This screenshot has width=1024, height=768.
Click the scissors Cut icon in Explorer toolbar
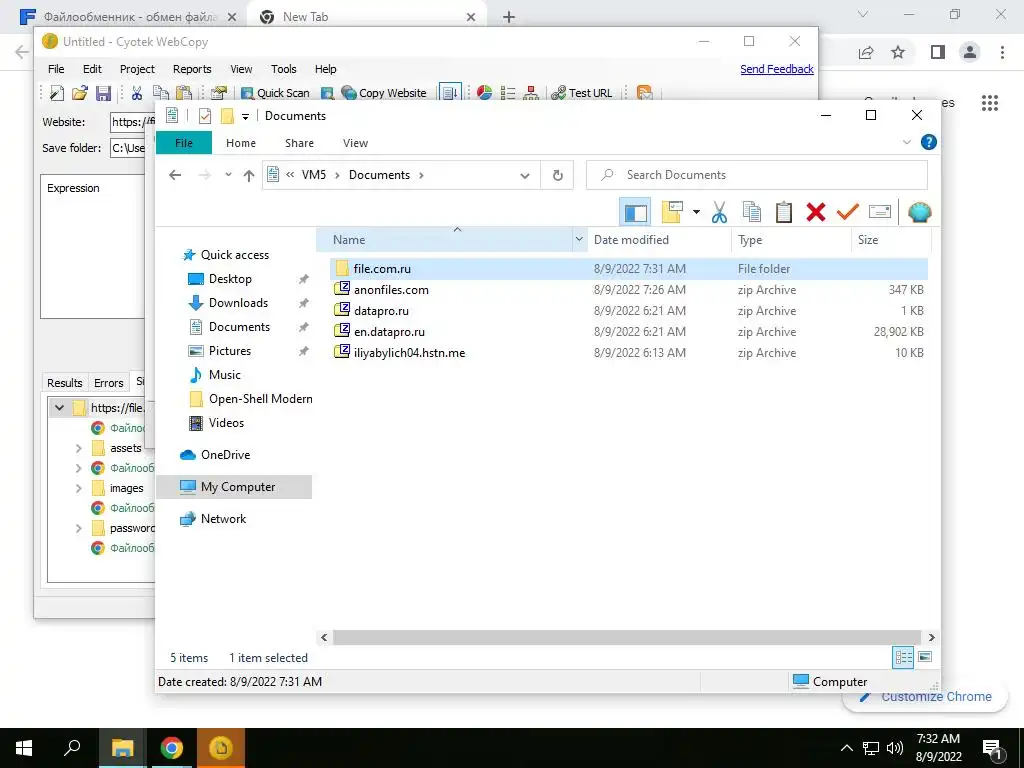(719, 212)
